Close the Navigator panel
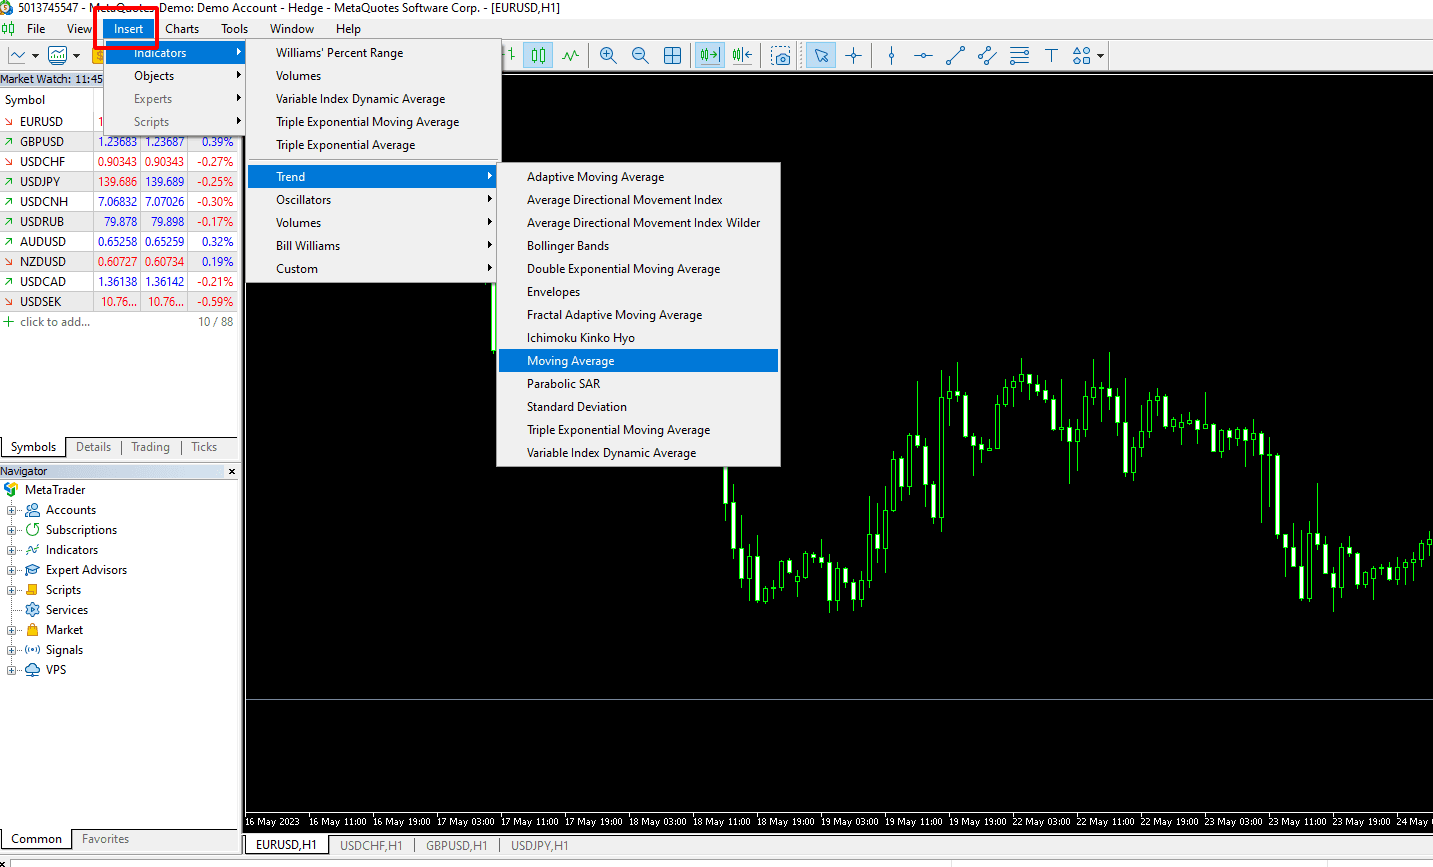Screen dimensions: 1433x867 coord(232,471)
